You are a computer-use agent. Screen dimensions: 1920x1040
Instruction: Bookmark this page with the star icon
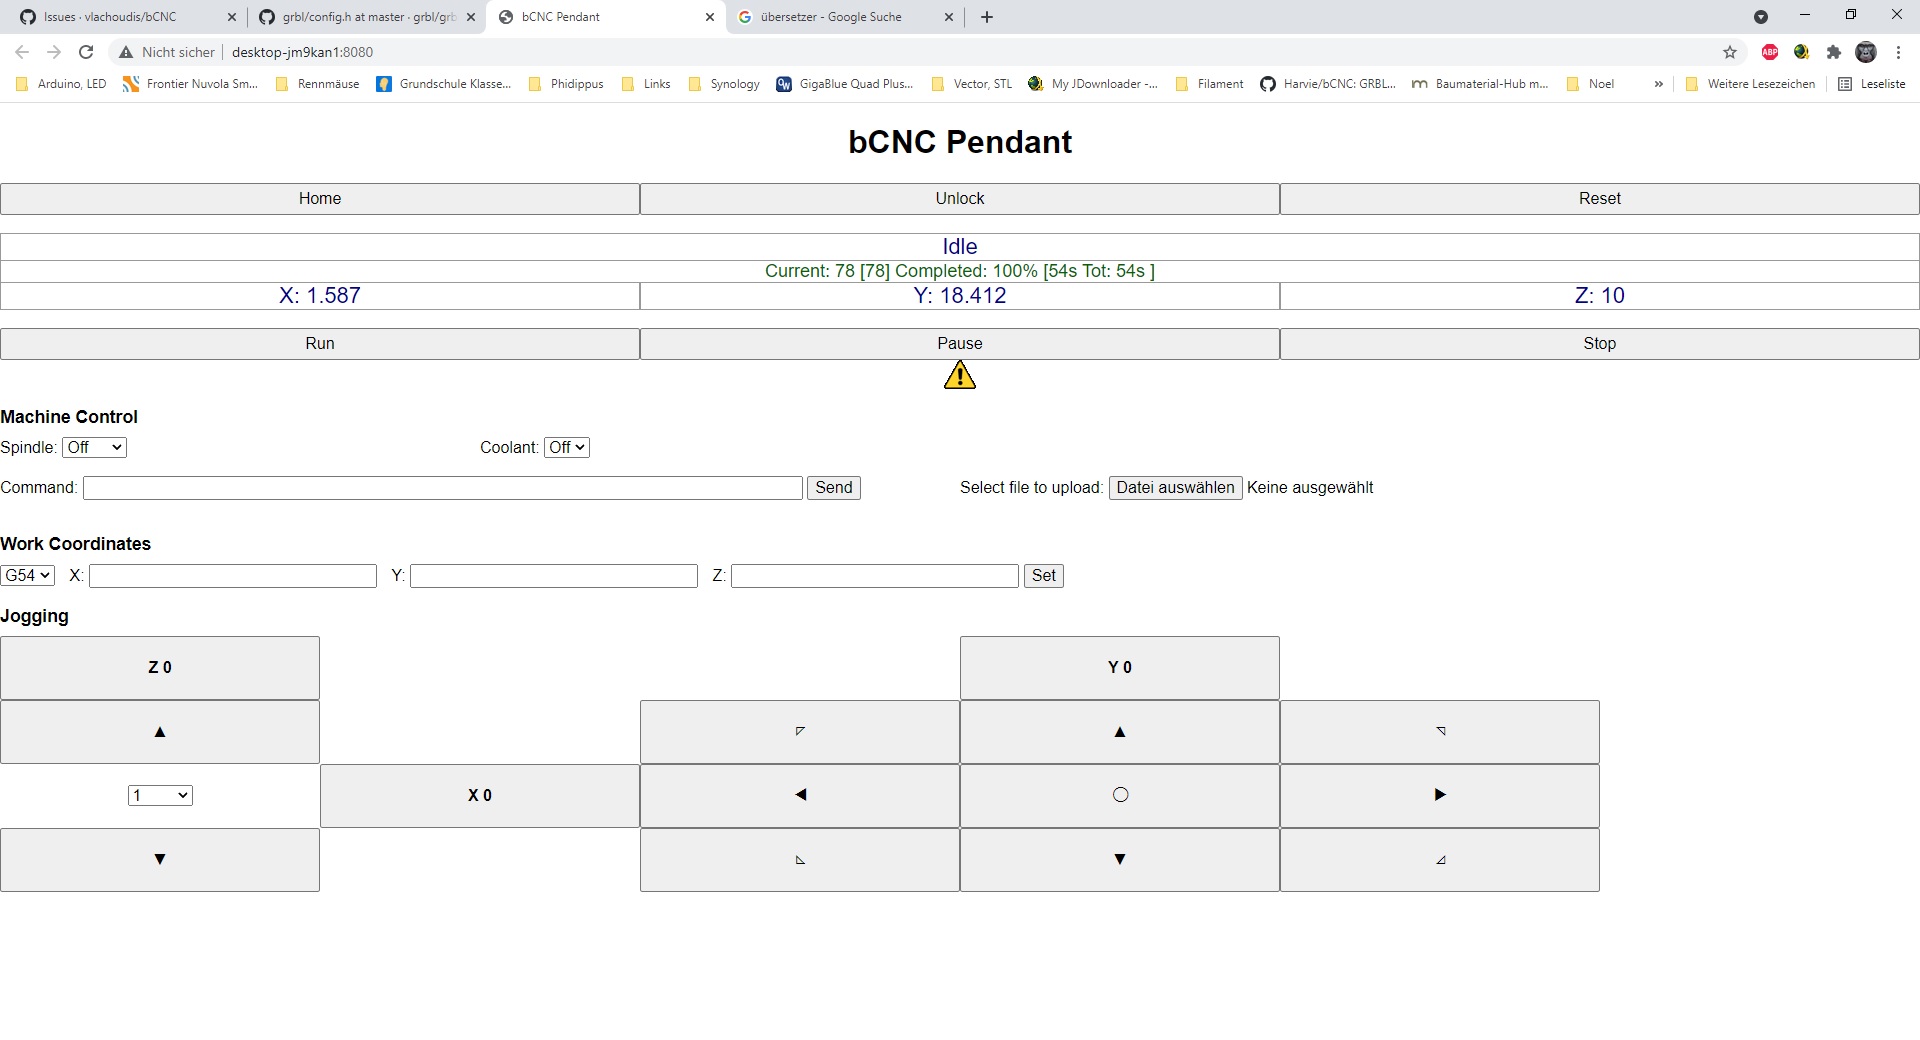click(x=1730, y=52)
